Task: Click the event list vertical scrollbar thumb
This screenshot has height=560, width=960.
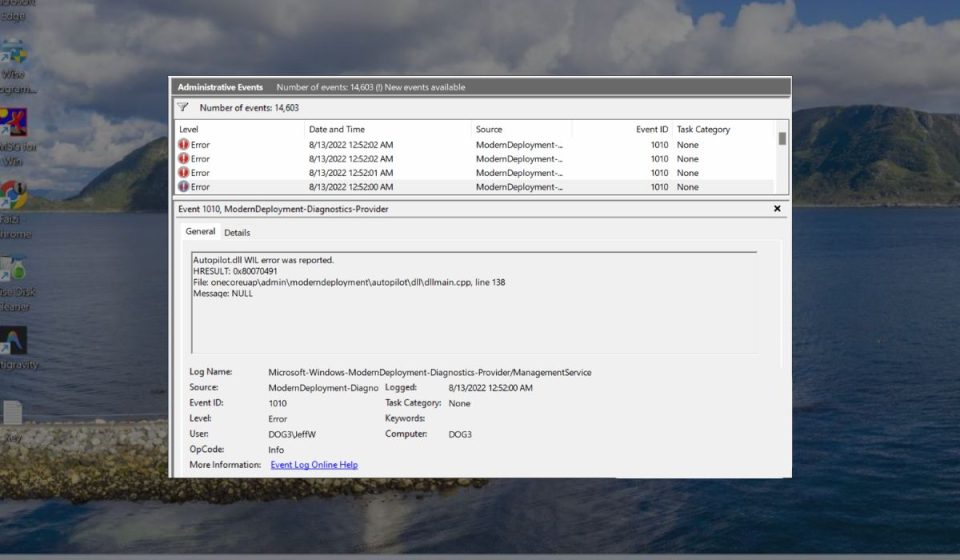Action: (782, 138)
